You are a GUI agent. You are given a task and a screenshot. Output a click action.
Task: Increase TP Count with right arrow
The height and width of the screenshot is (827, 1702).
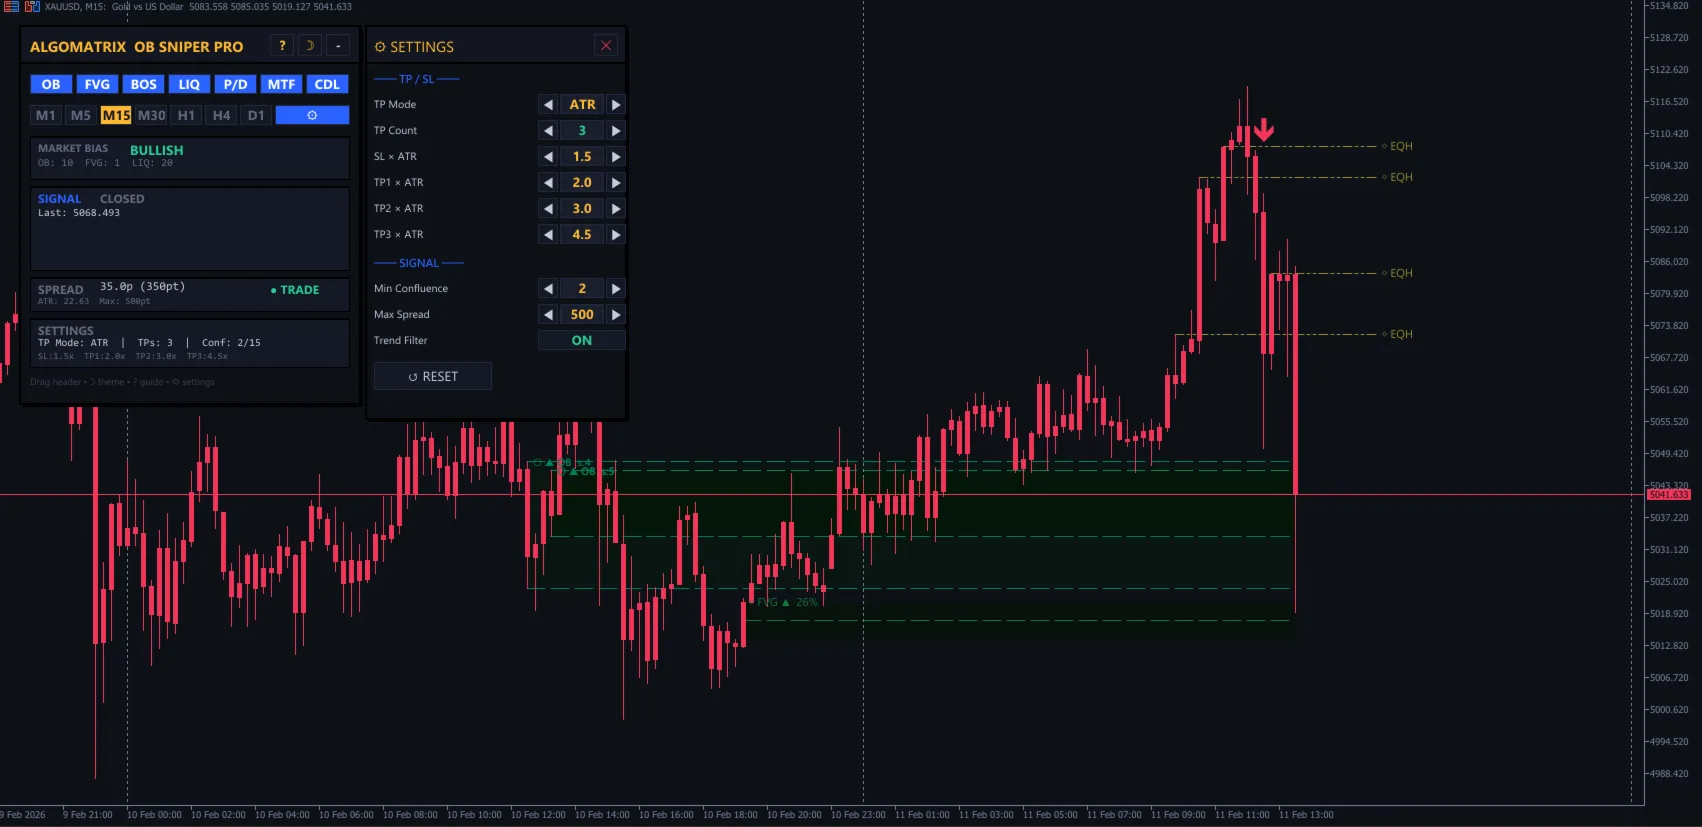616,130
